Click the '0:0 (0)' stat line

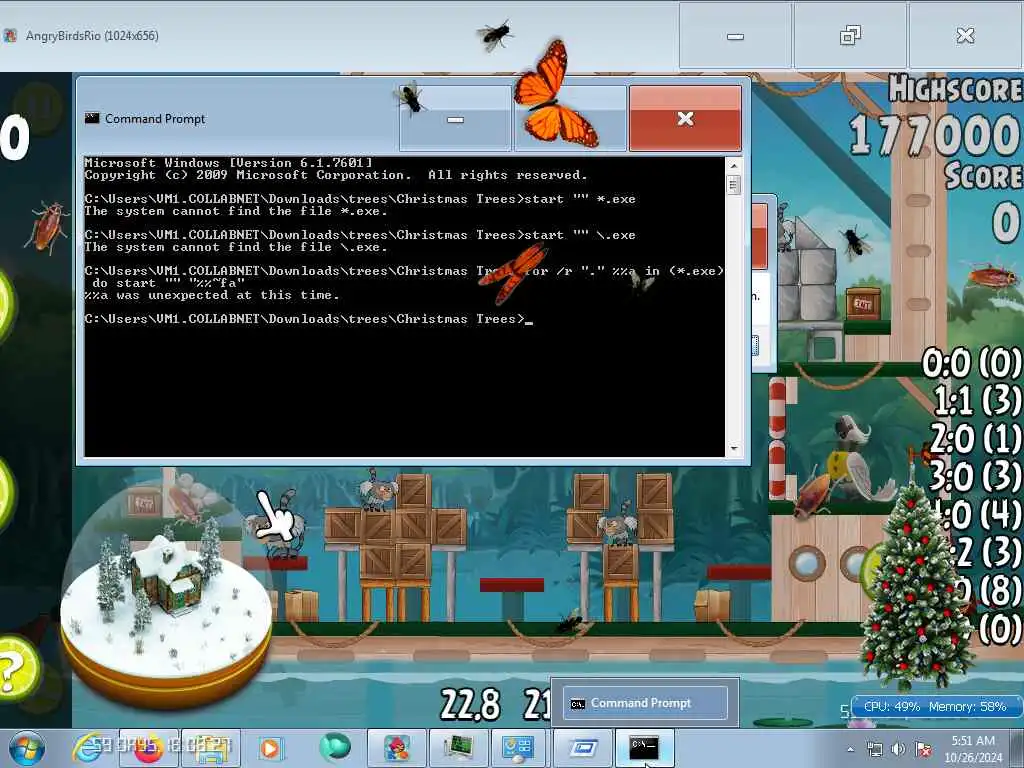coord(972,363)
